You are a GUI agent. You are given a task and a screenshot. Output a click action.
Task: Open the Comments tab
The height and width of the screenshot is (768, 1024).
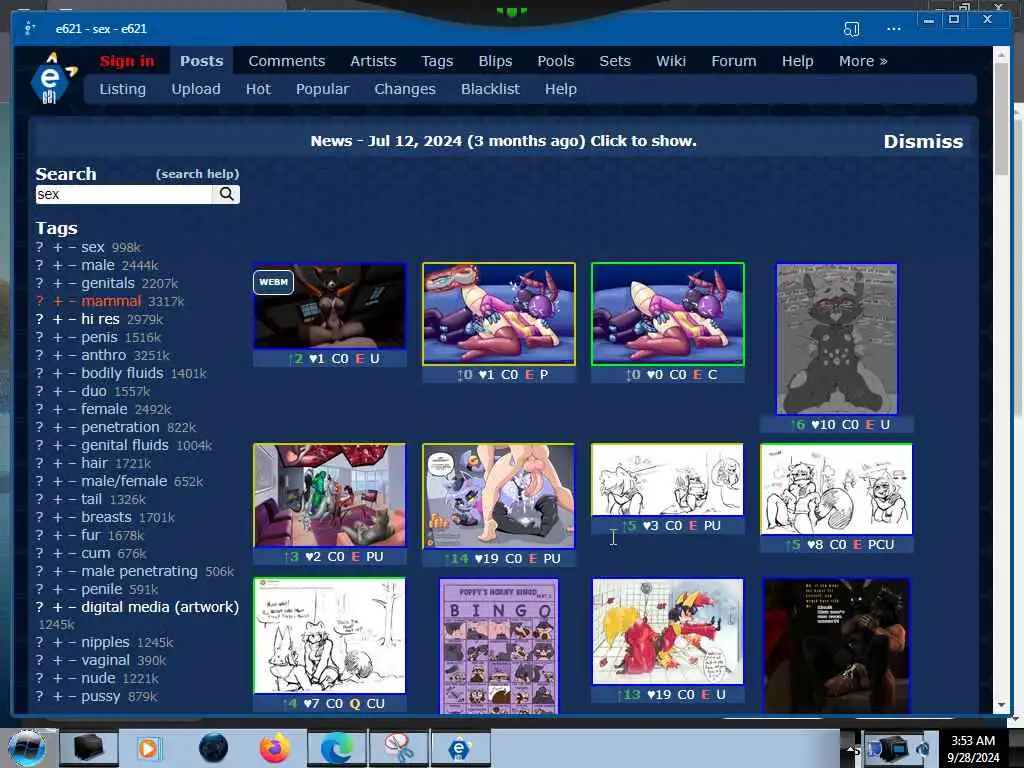pos(287,61)
